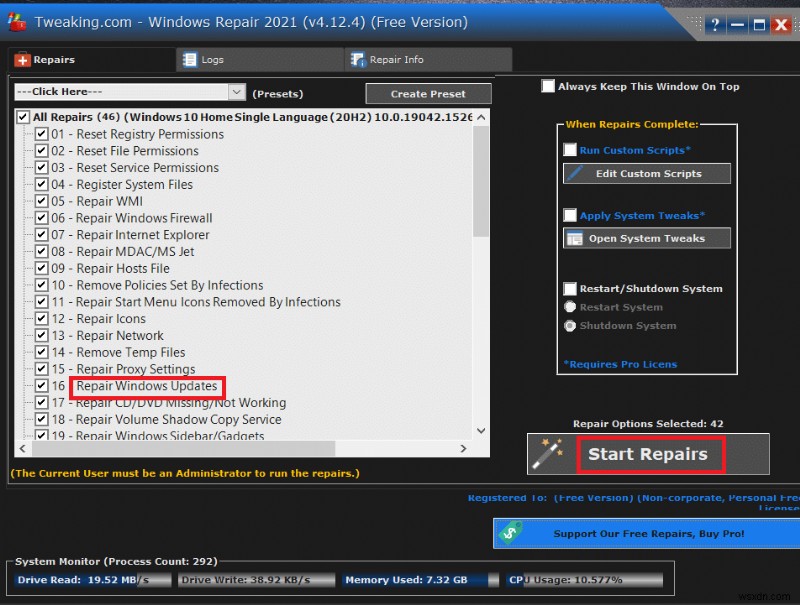Click the red plus icon on Repairs tab
The image size is (800, 605).
21,59
